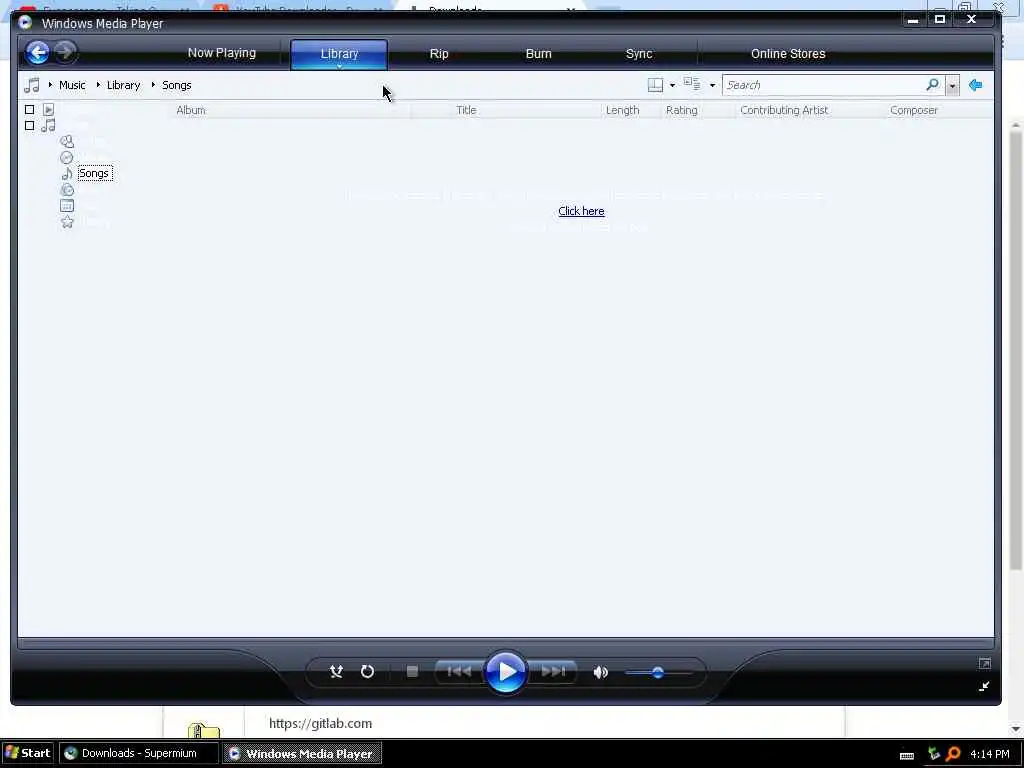This screenshot has height=768, width=1024.
Task: Open the Start menu
Action: click(x=28, y=753)
